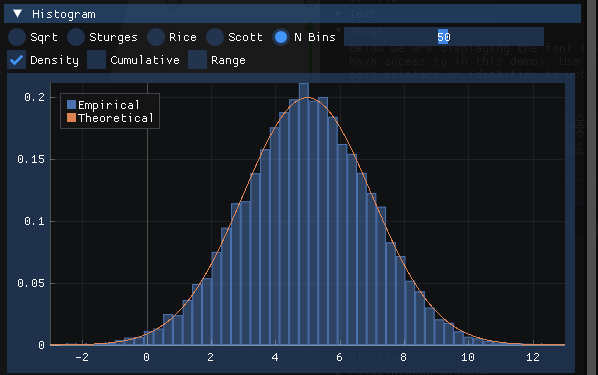Select the Sqrt binning radio button
Image resolution: width=598 pixels, height=375 pixels.
pyautogui.click(x=17, y=37)
